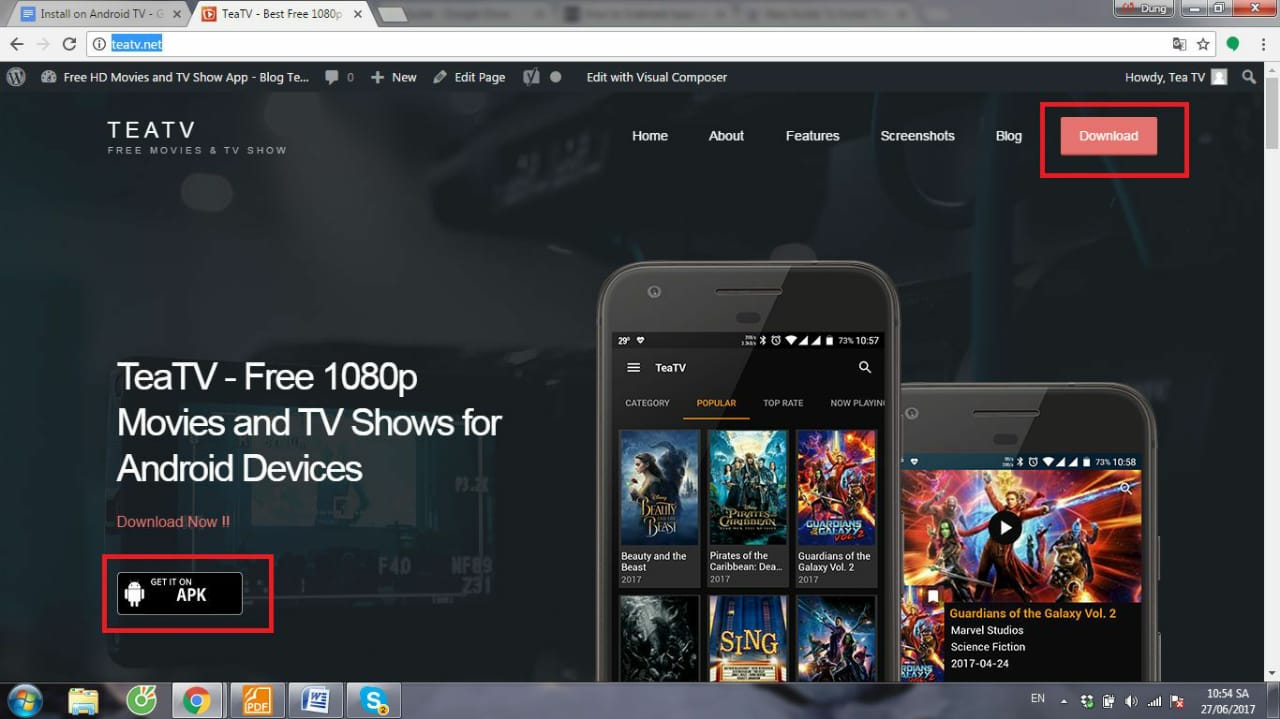The height and width of the screenshot is (719, 1280).
Task: Click Edit with Visual Composer link
Action: click(656, 77)
